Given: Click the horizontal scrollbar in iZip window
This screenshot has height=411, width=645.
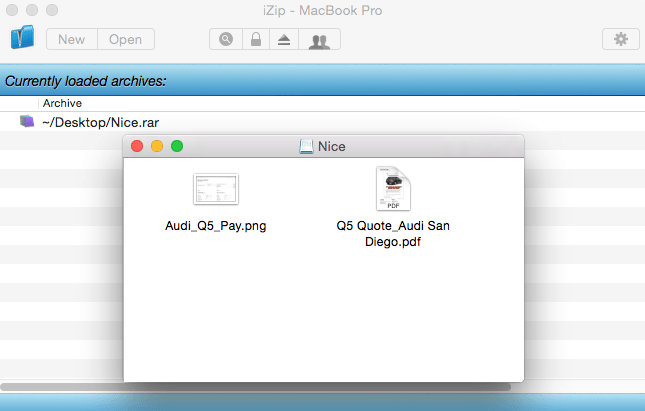Looking at the screenshot, I should tap(255, 387).
